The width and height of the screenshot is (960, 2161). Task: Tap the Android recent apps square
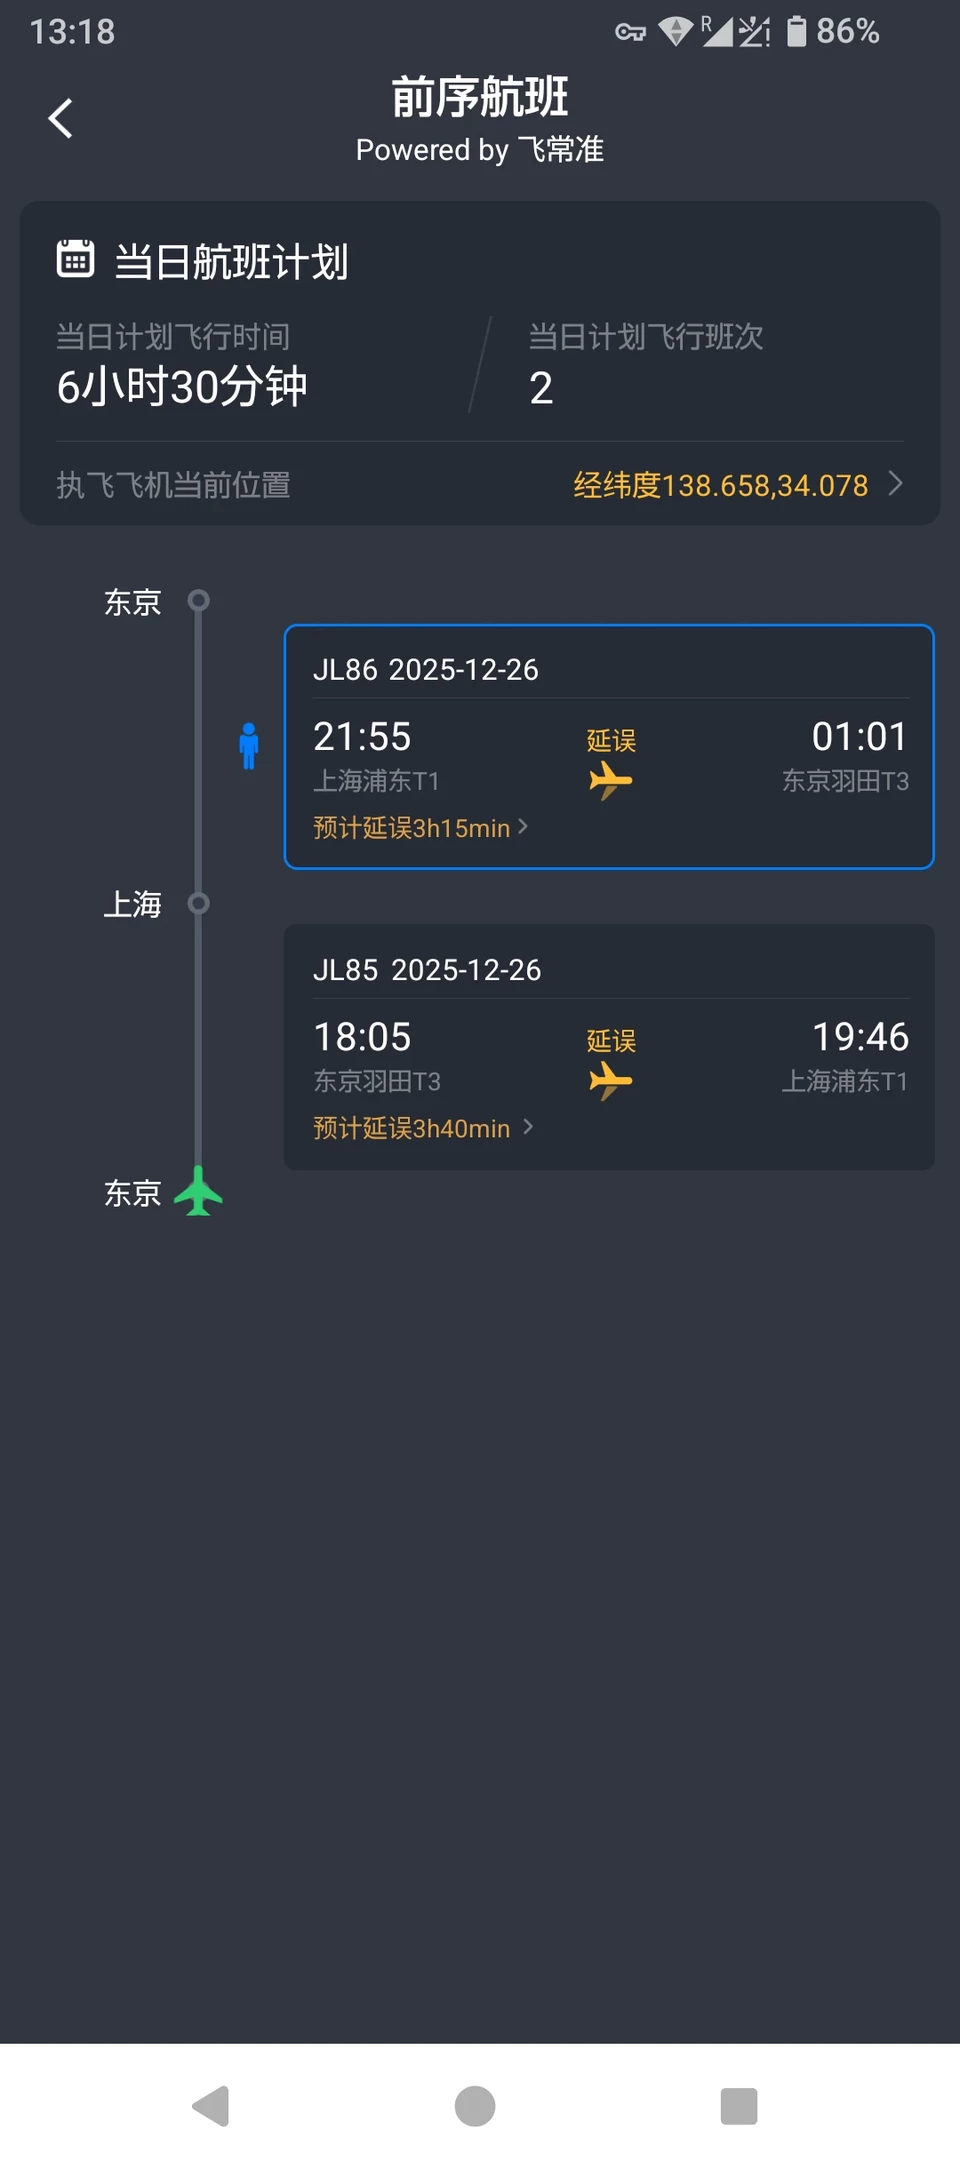pyautogui.click(x=738, y=2105)
